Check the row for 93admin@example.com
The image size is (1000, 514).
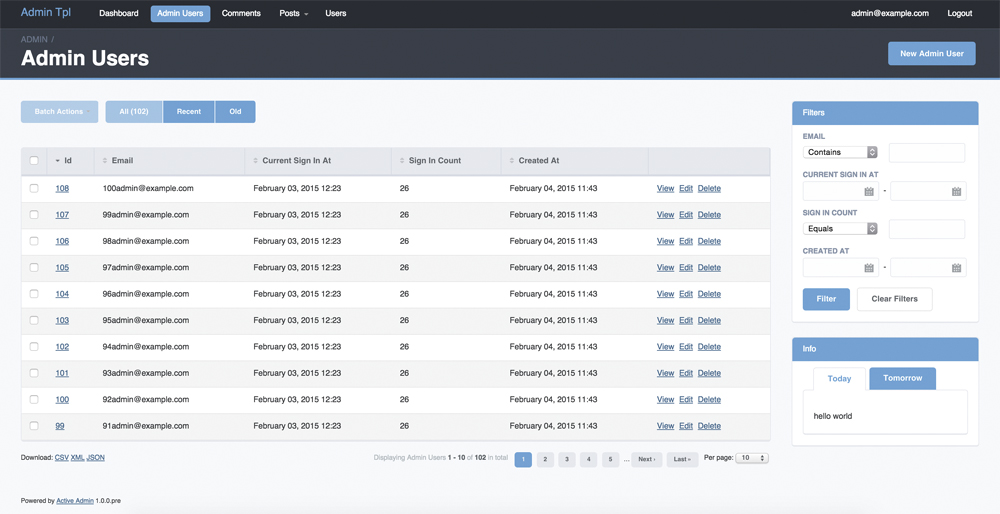click(x=34, y=373)
